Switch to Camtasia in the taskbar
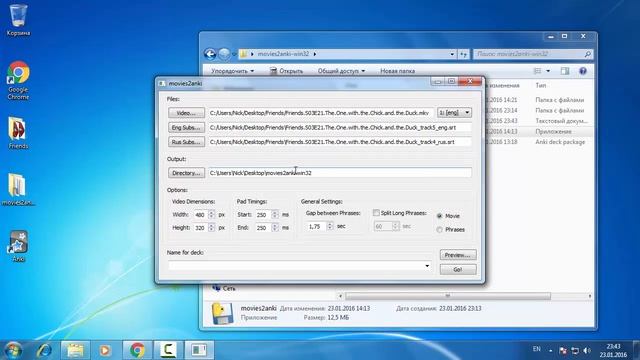The height and width of the screenshot is (360, 640). [x=168, y=350]
